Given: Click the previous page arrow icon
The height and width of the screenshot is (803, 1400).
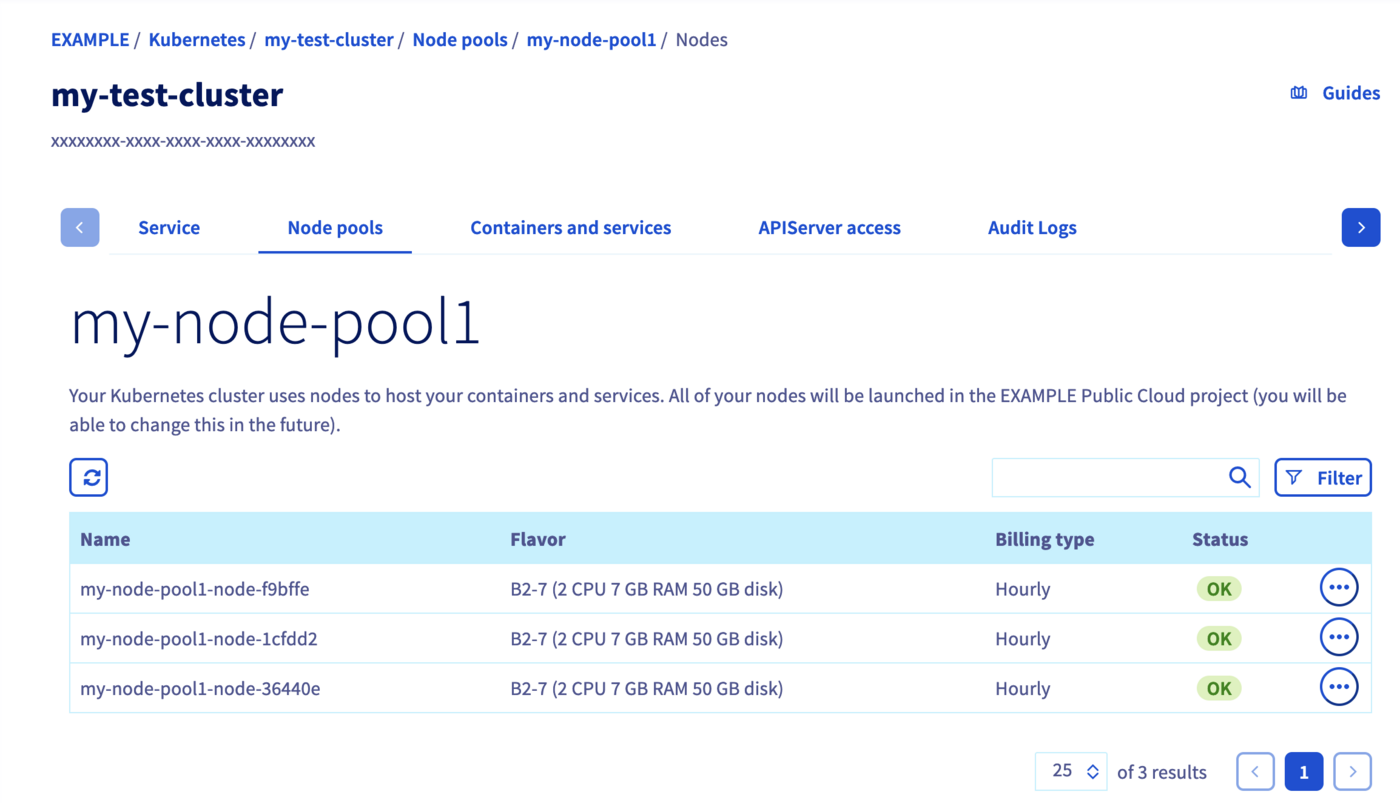Looking at the screenshot, I should [x=1255, y=770].
